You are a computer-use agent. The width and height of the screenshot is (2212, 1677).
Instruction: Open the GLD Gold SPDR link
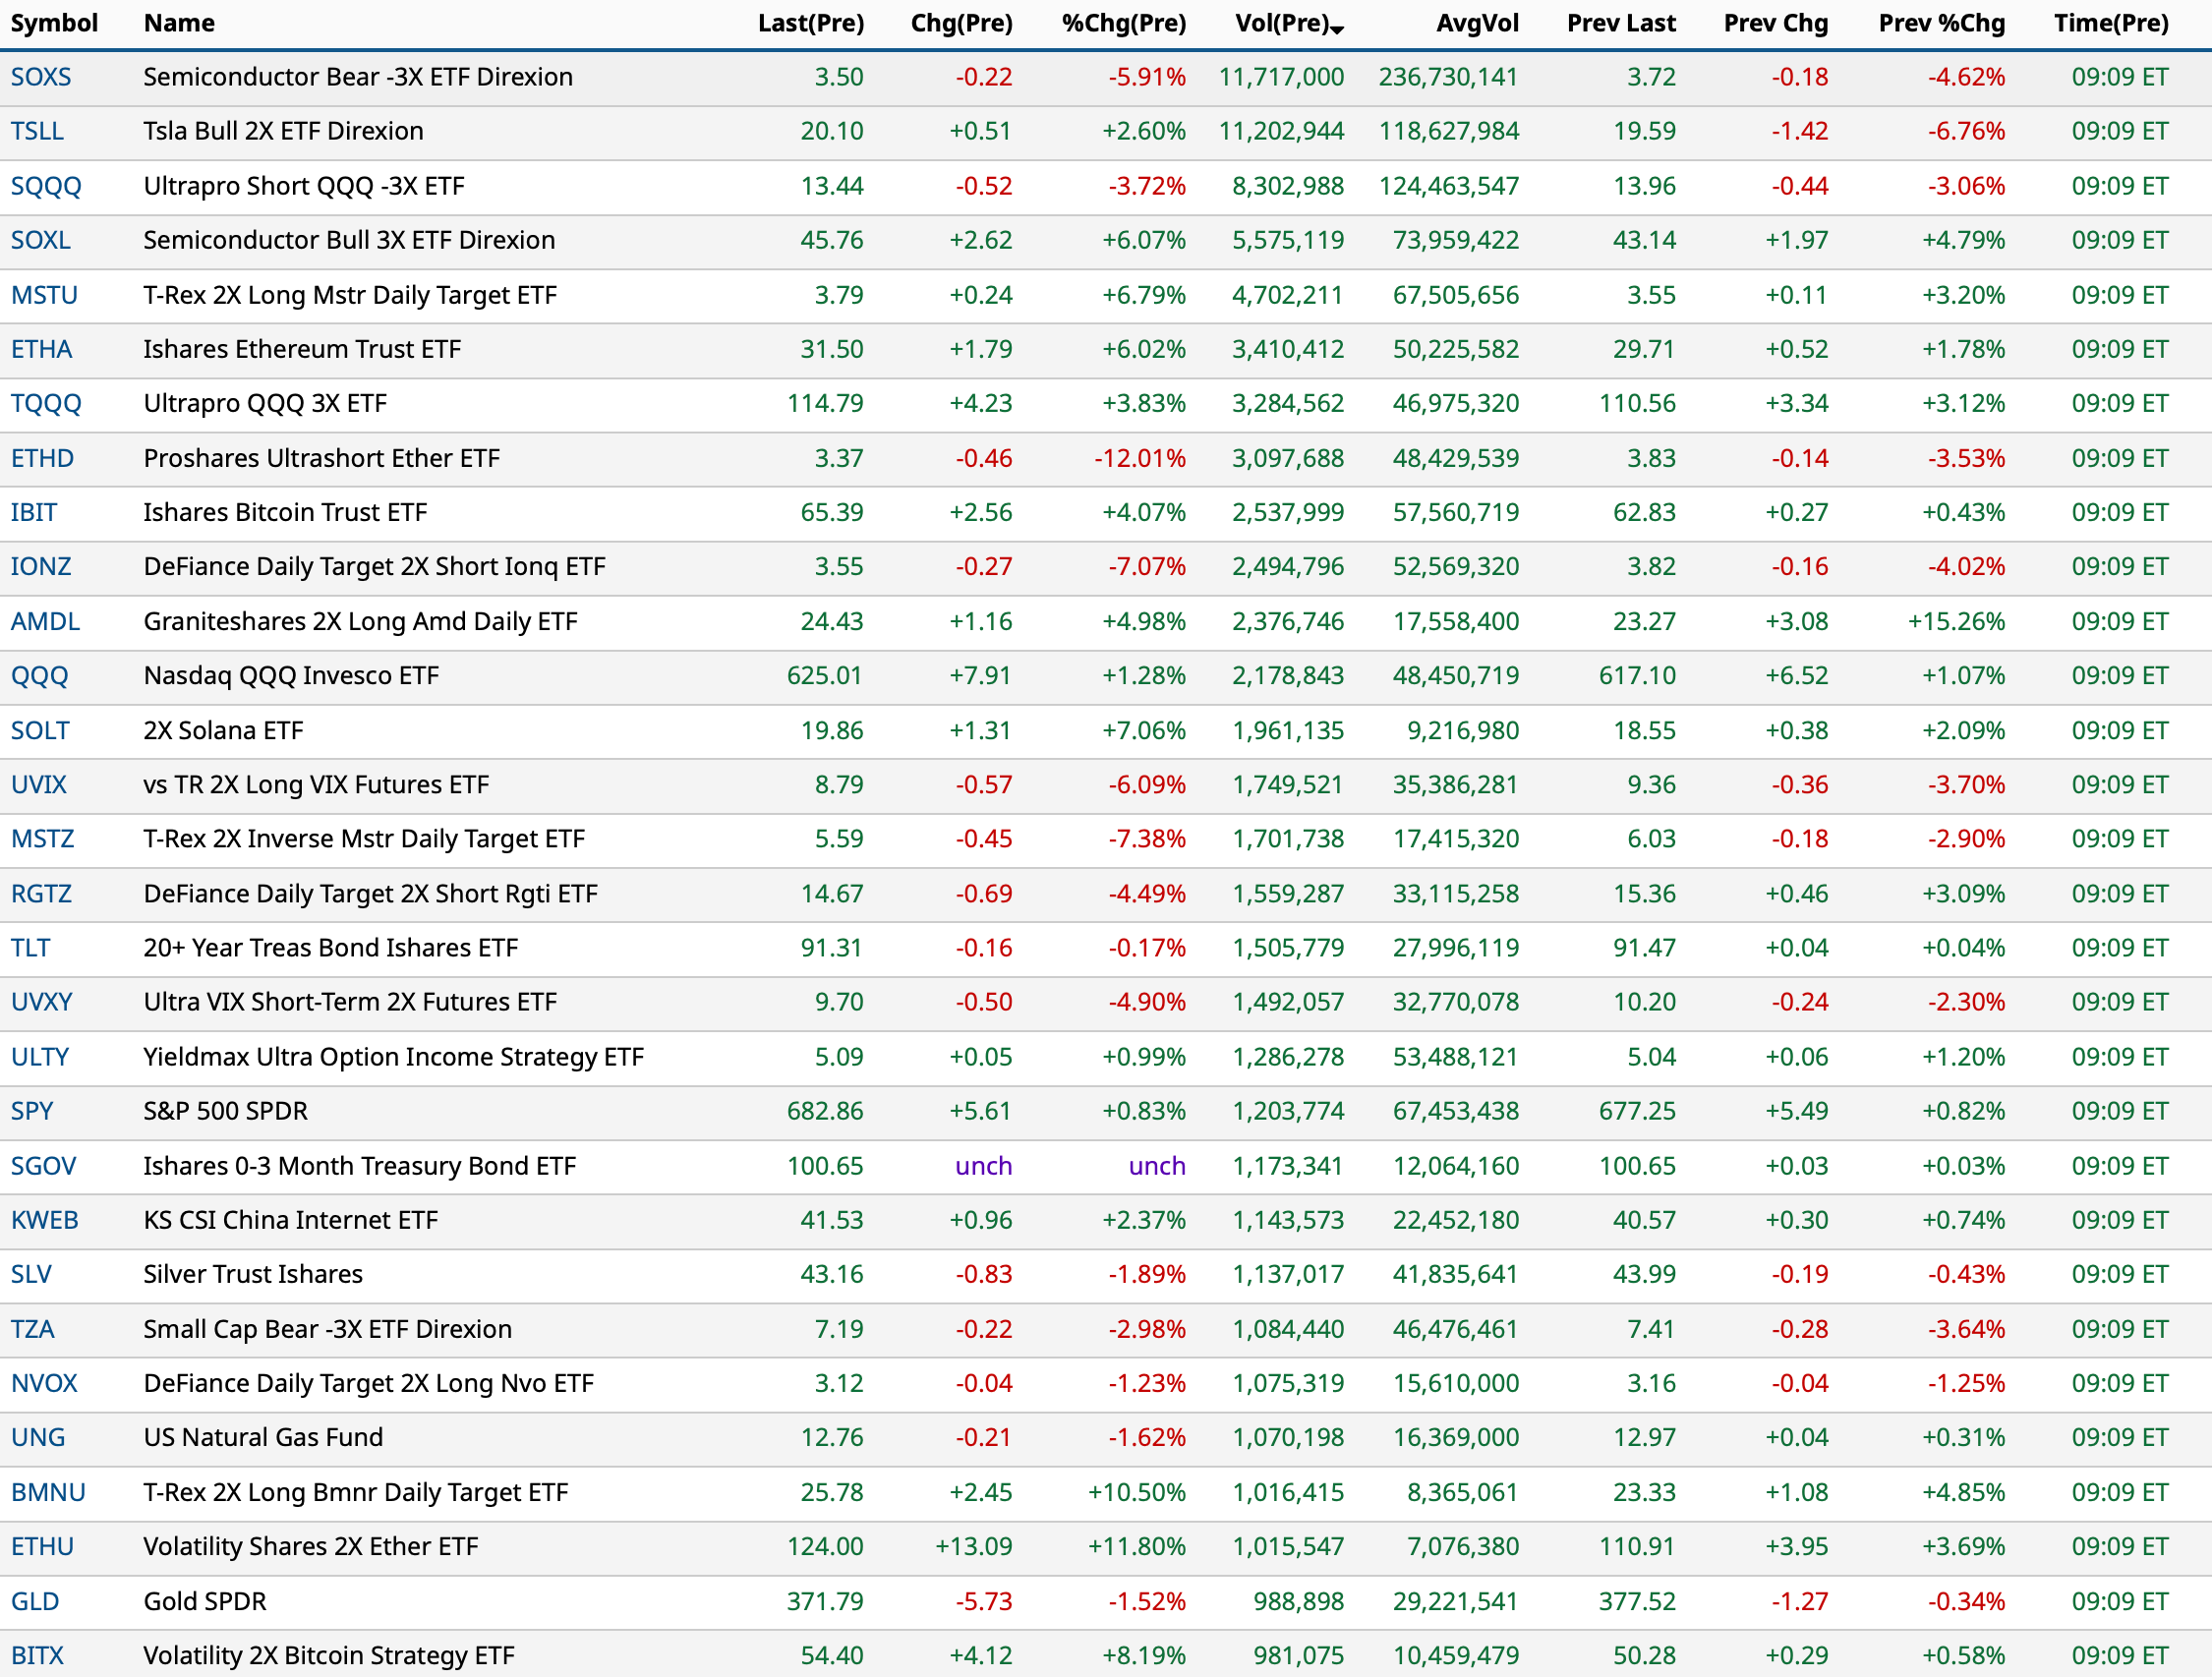[x=35, y=1601]
